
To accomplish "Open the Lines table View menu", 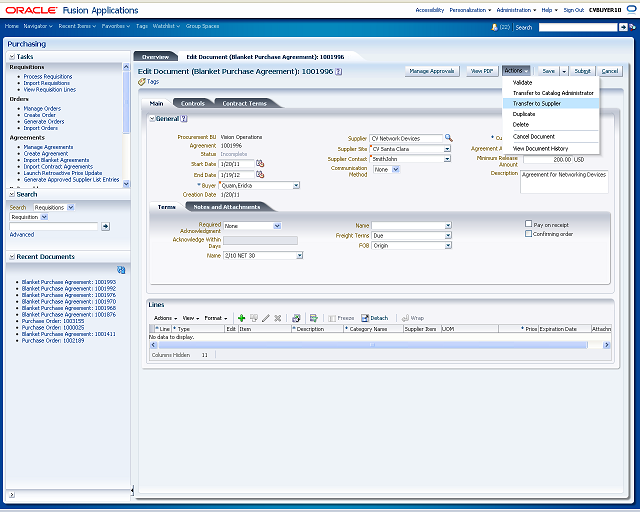I will [x=190, y=318].
